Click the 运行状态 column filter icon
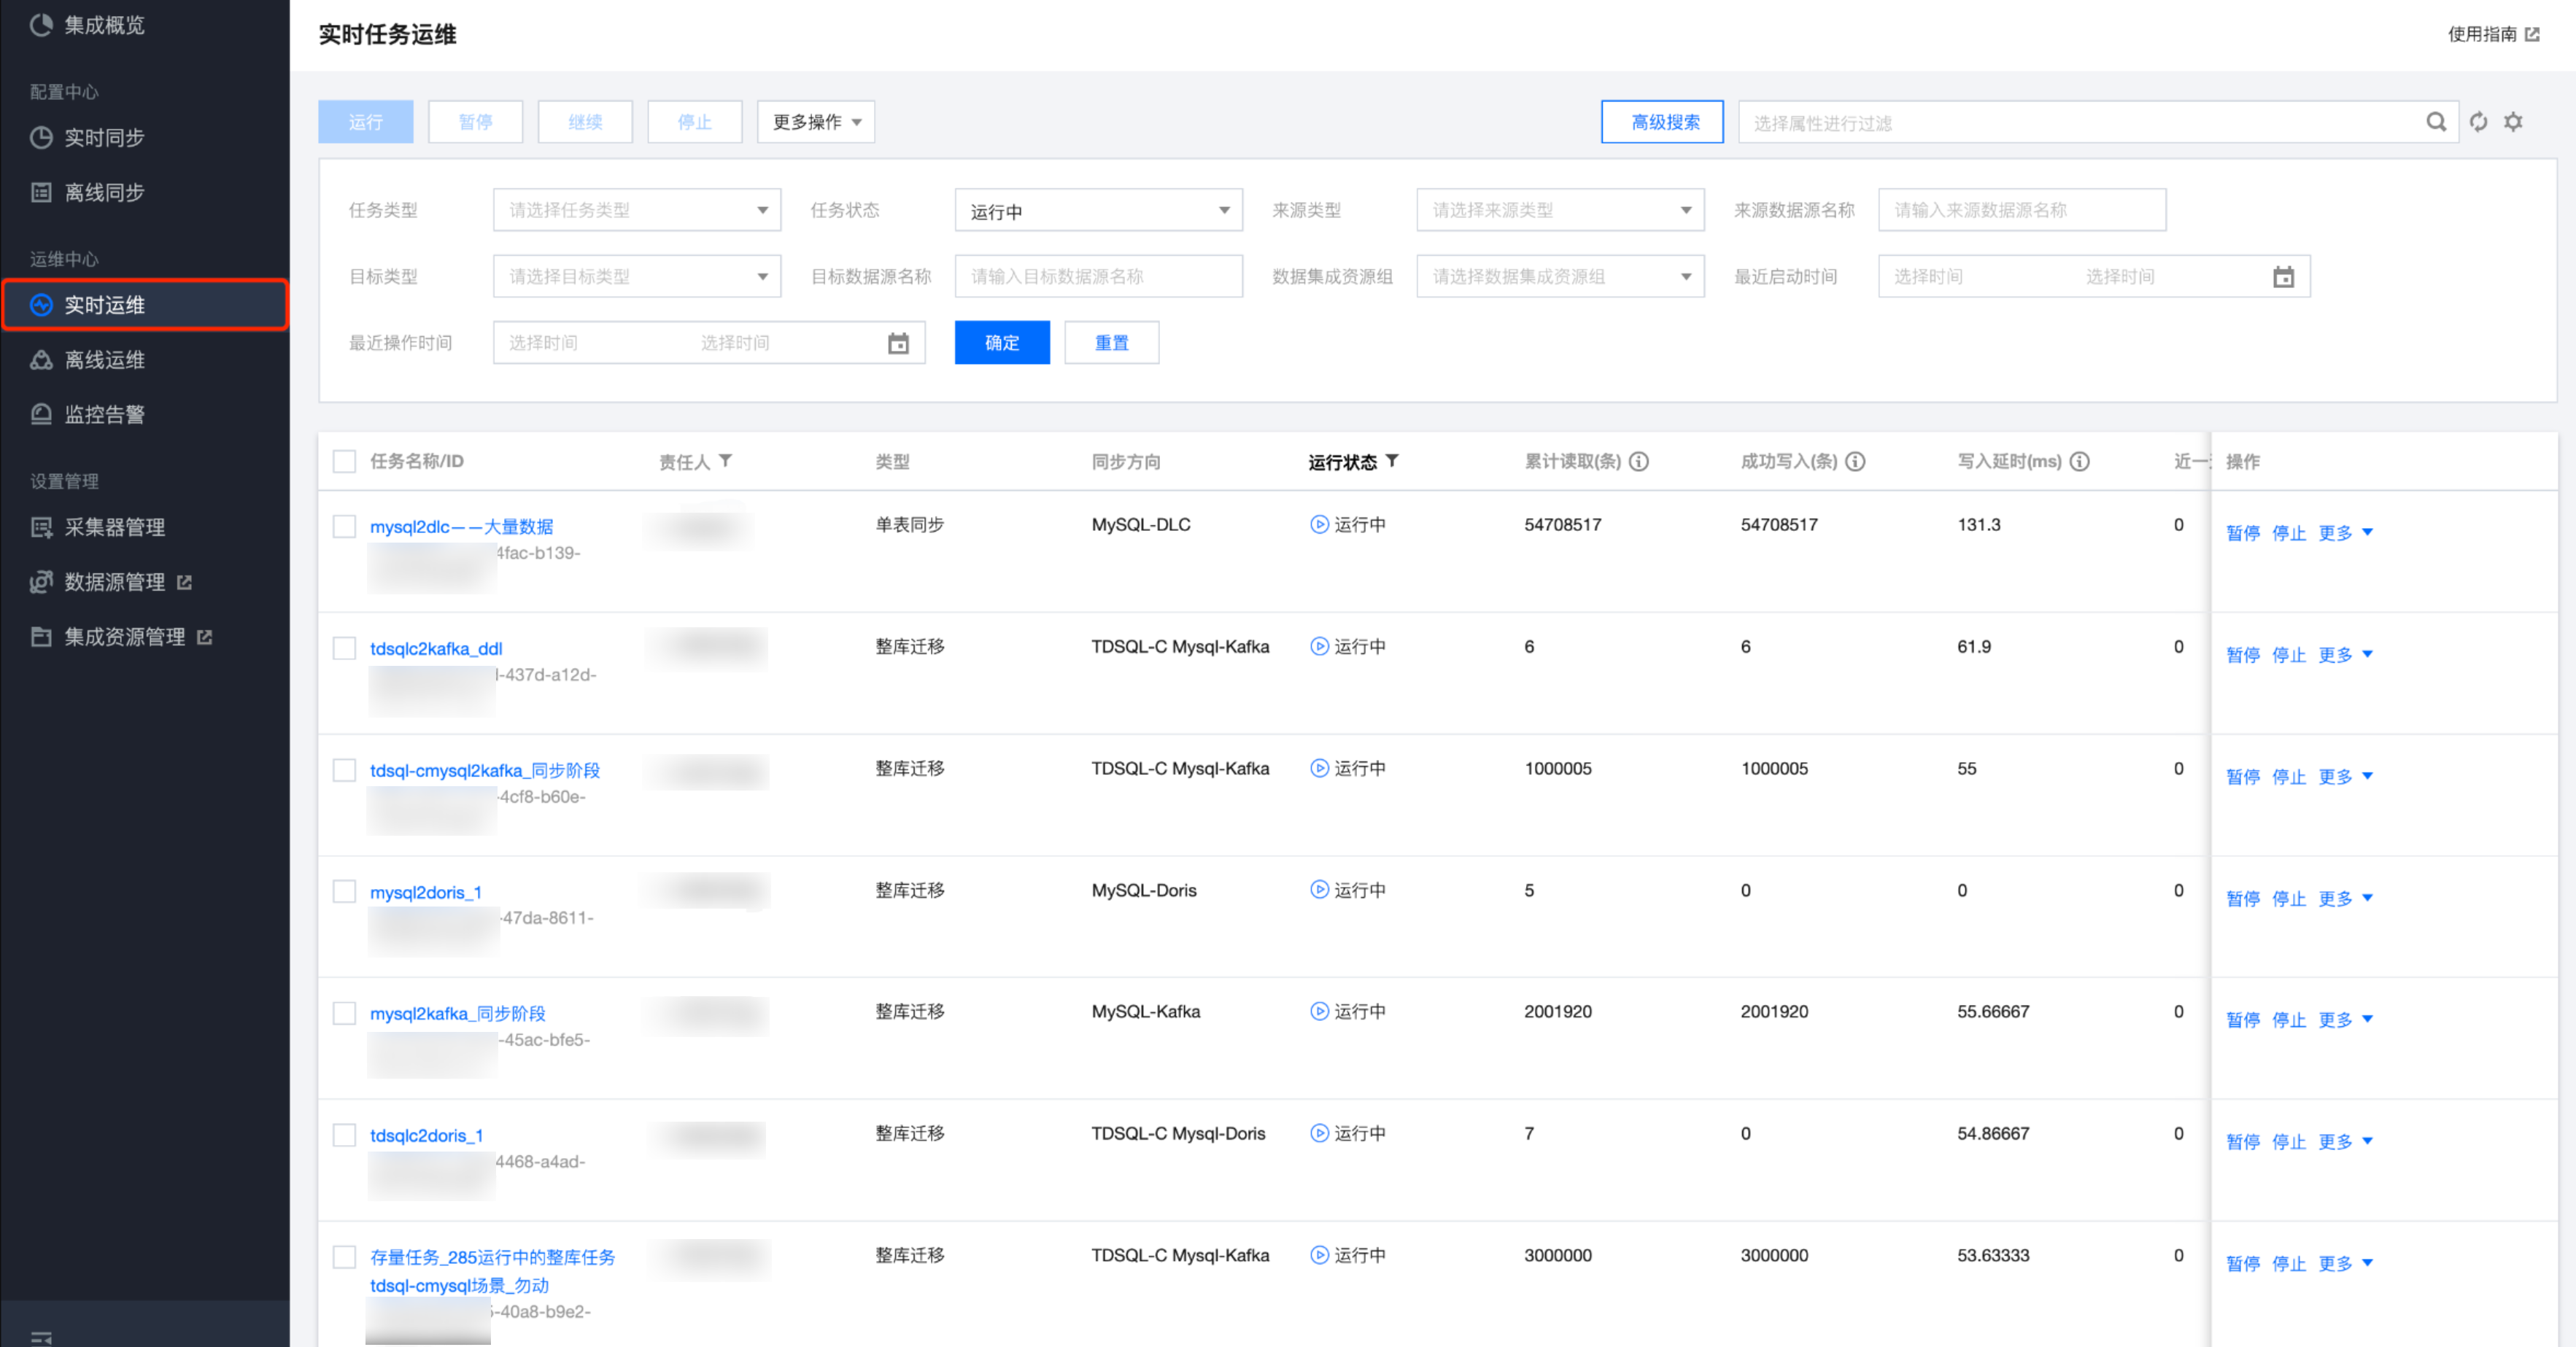 (1392, 461)
